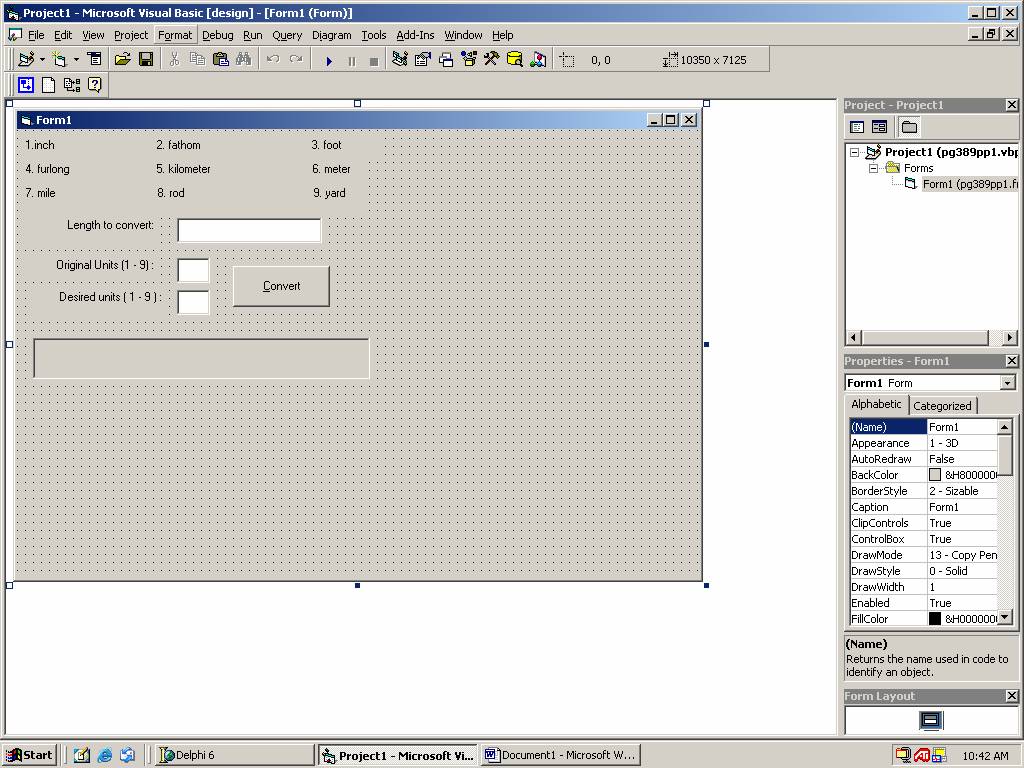Switch to the Categorized properties tab
The width and height of the screenshot is (1024, 768).
pos(942,405)
